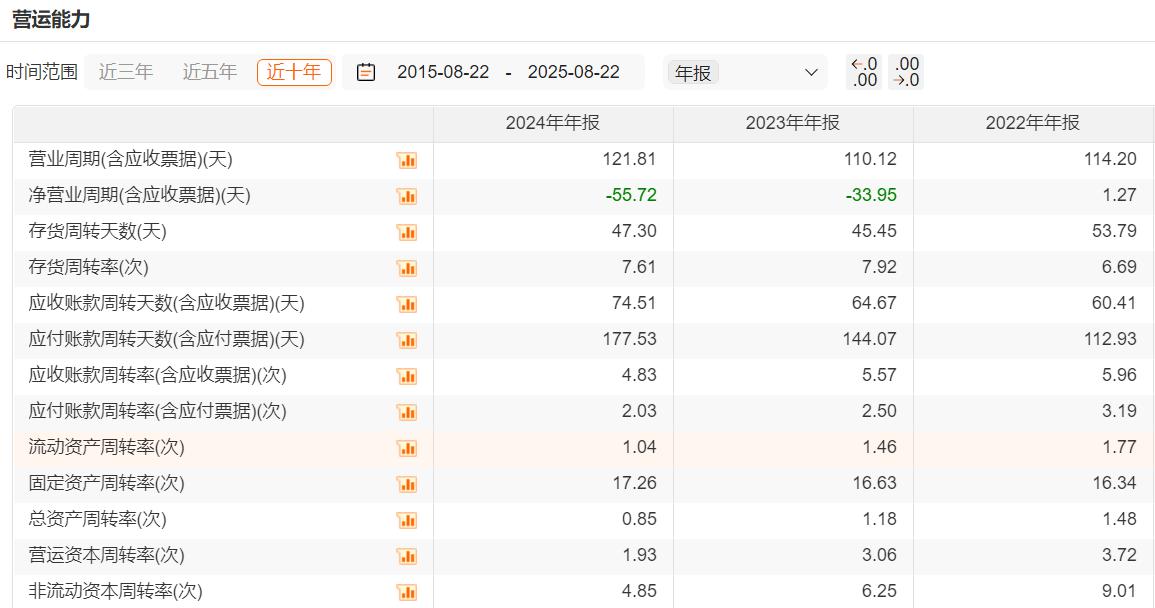Select 近三年 time range
1155x608 pixels.
pos(126,72)
